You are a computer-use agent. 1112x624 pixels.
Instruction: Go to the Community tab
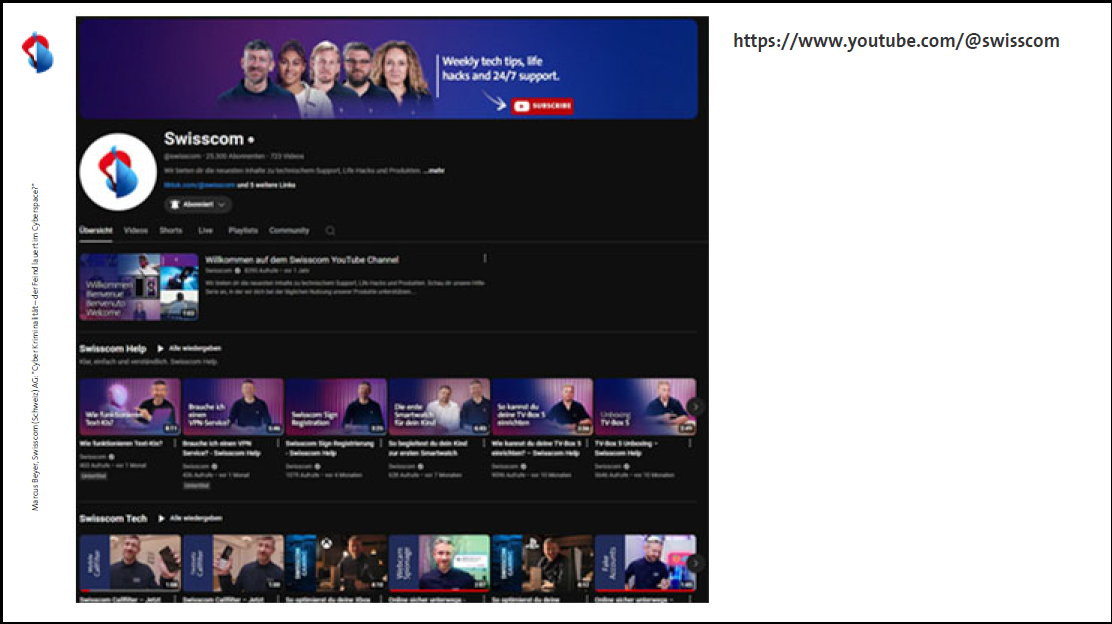click(x=289, y=231)
